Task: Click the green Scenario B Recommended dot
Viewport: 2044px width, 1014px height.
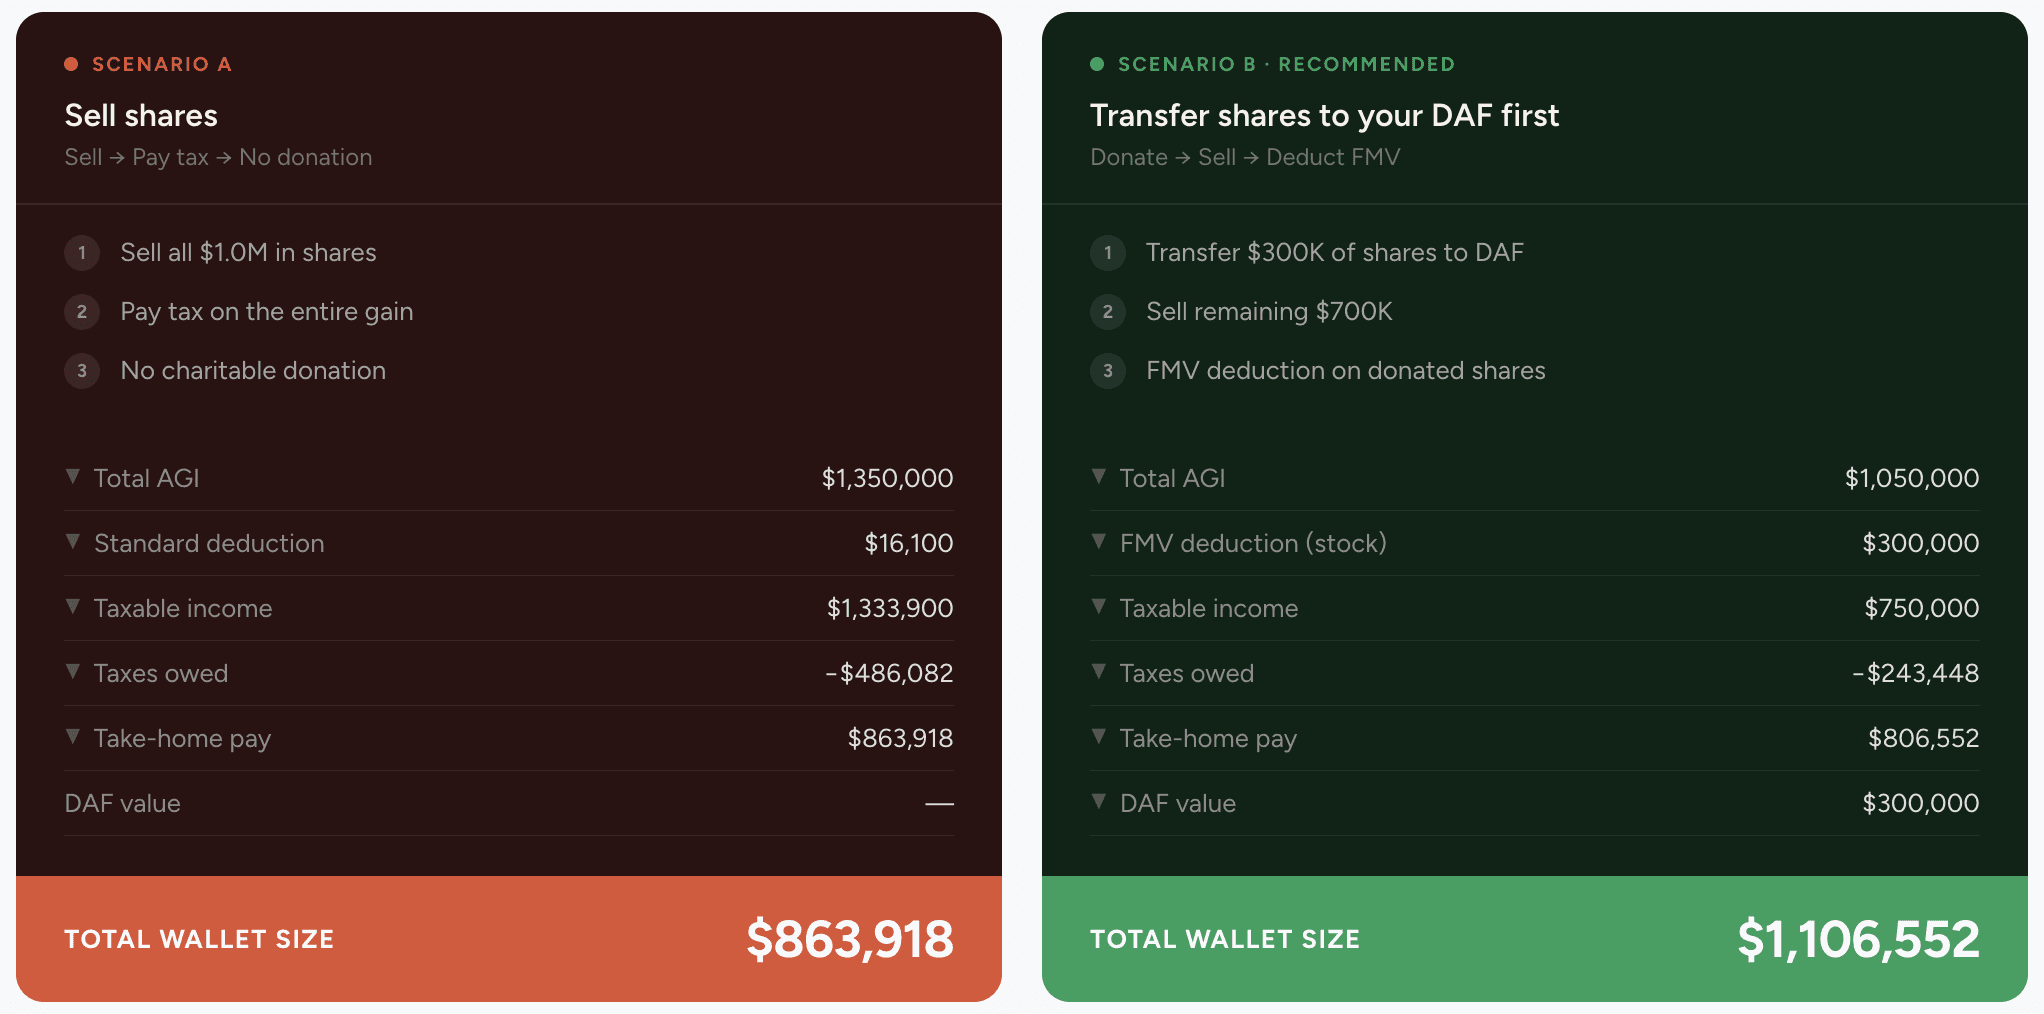Action: click(1097, 64)
